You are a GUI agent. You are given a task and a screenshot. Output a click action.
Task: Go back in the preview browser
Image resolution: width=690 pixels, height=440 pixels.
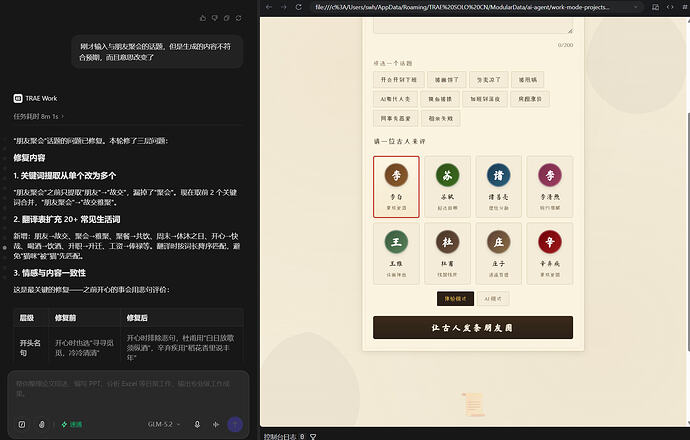tap(269, 7)
